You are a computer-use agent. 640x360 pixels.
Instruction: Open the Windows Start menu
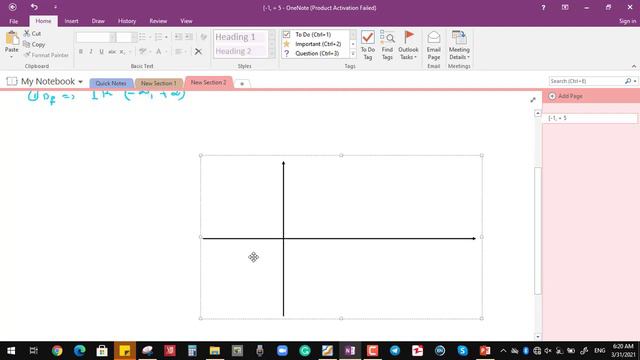coord(11,351)
